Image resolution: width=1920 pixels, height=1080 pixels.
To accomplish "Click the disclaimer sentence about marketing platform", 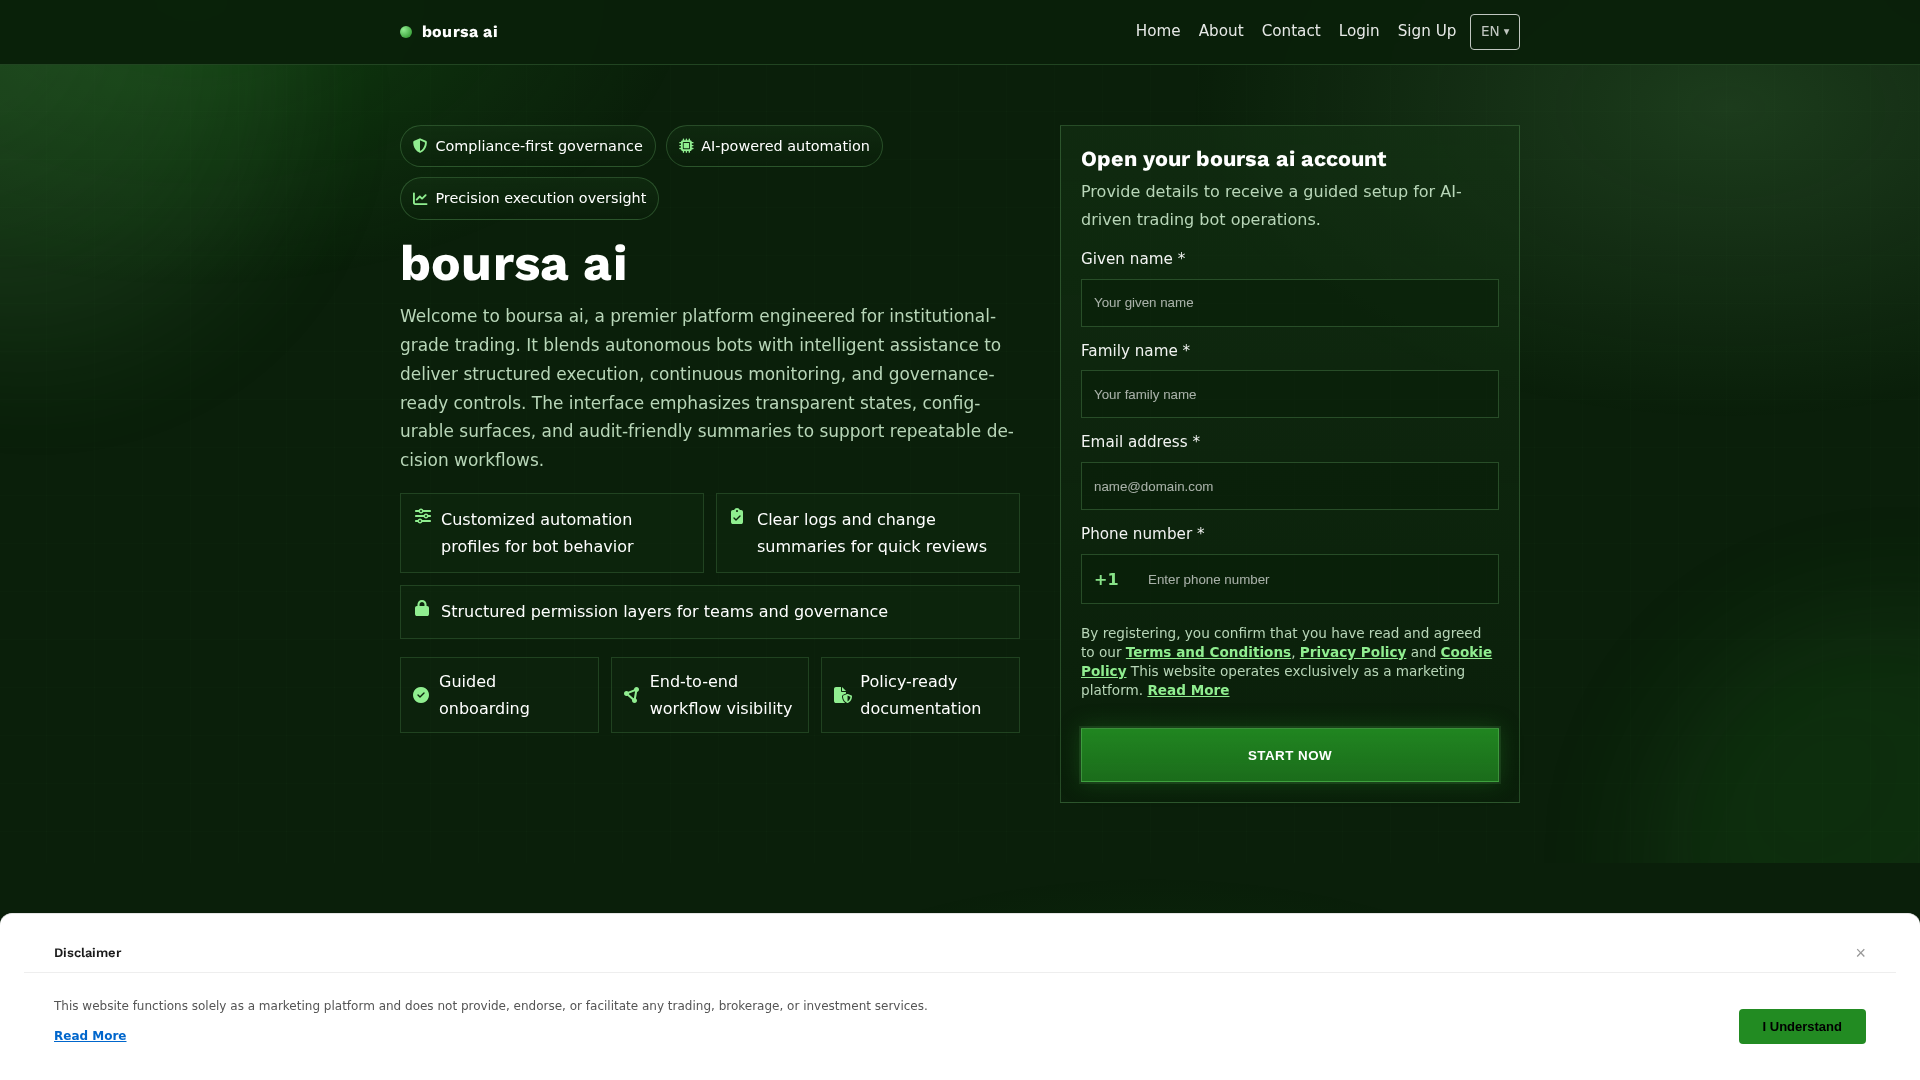I will [491, 1006].
